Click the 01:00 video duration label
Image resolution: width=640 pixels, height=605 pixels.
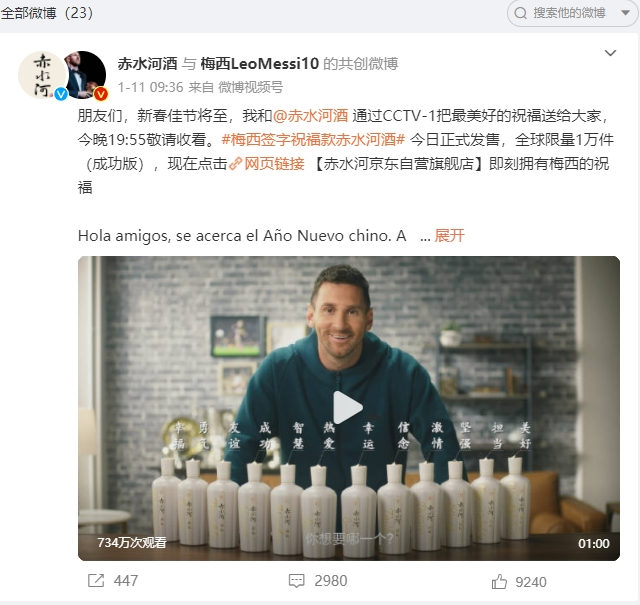click(593, 543)
